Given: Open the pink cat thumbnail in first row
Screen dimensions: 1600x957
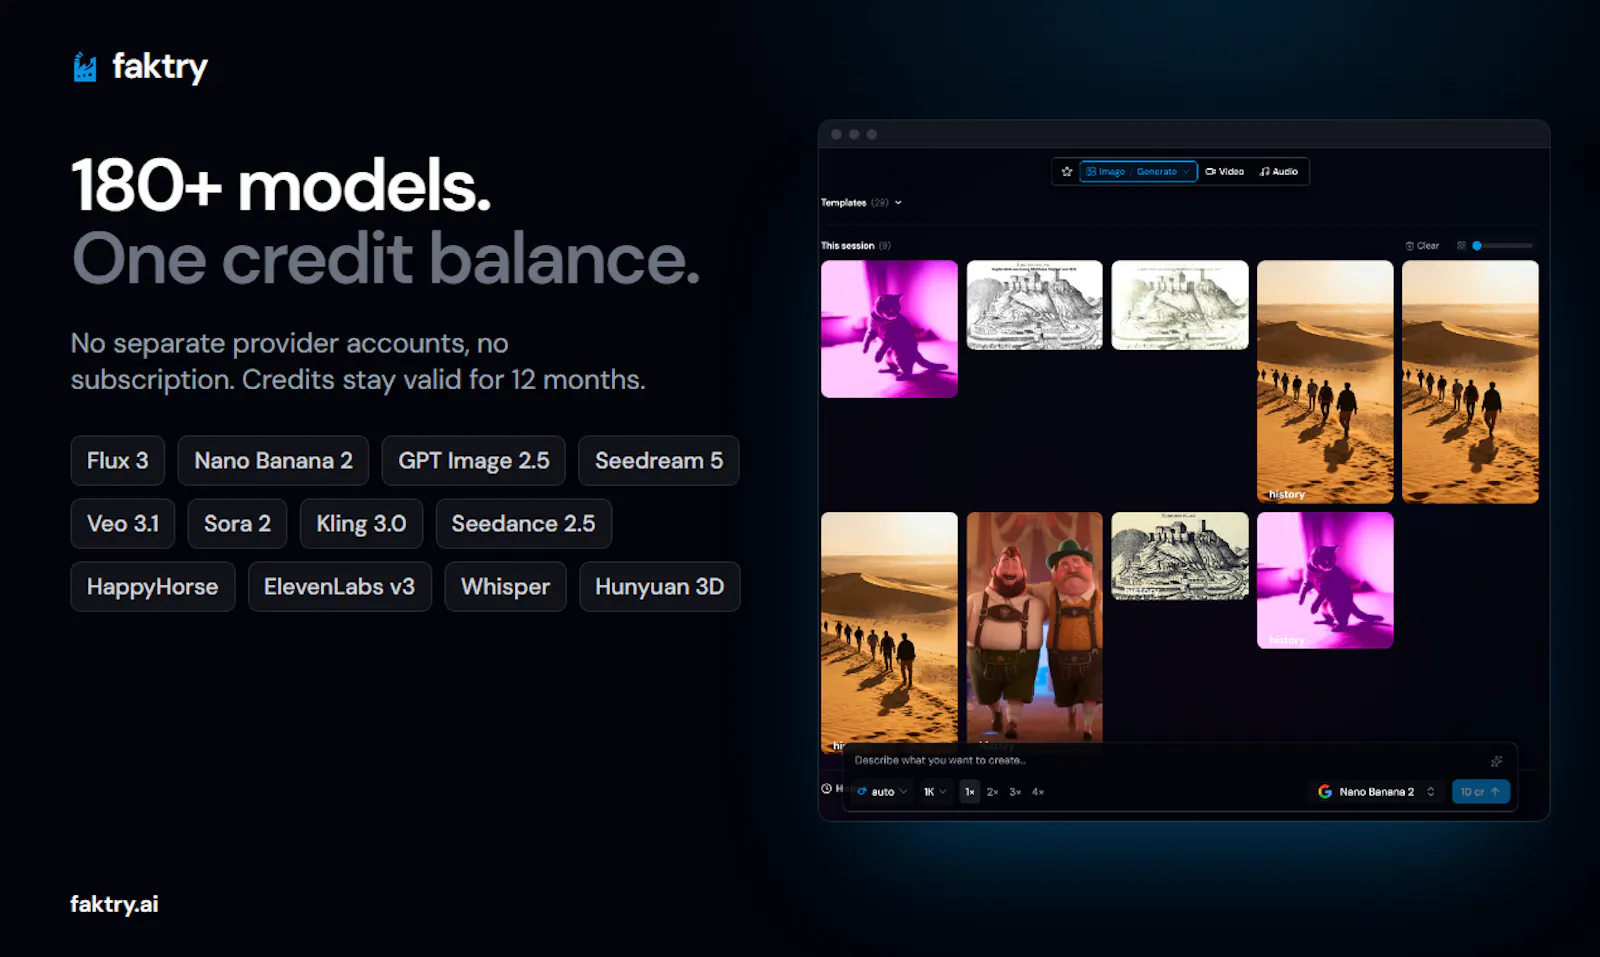Looking at the screenshot, I should pyautogui.click(x=889, y=329).
